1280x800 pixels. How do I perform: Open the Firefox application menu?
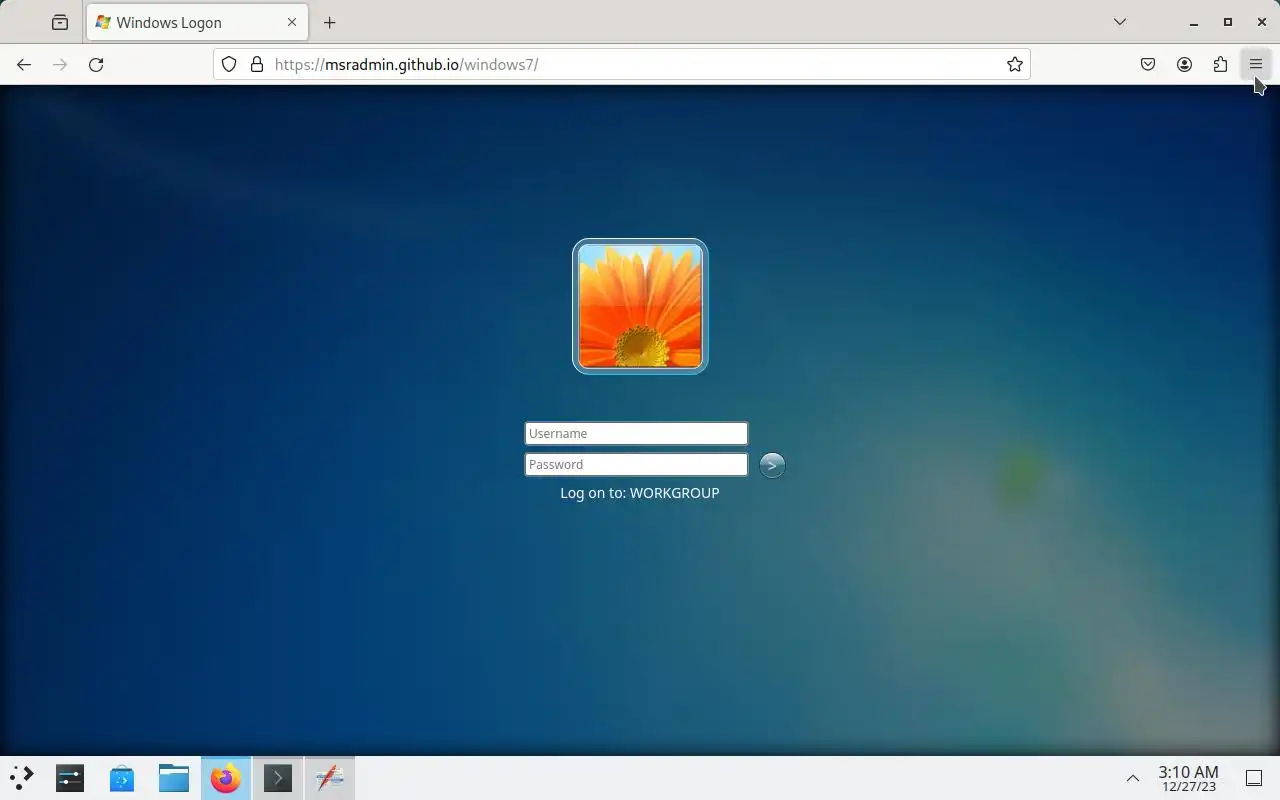(x=1256, y=64)
